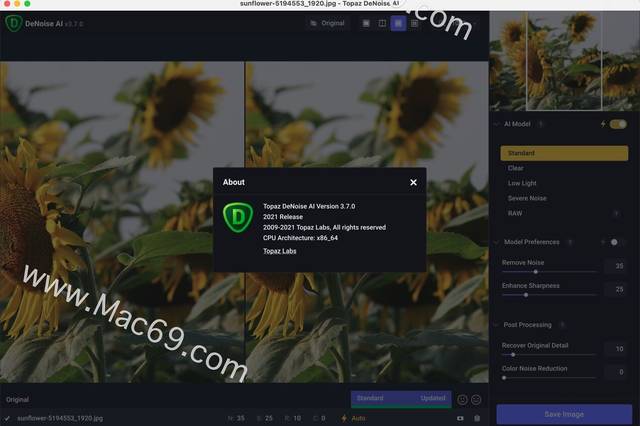The width and height of the screenshot is (640, 426).
Task: Click the yellow window minimize button
Action: [17, 3]
